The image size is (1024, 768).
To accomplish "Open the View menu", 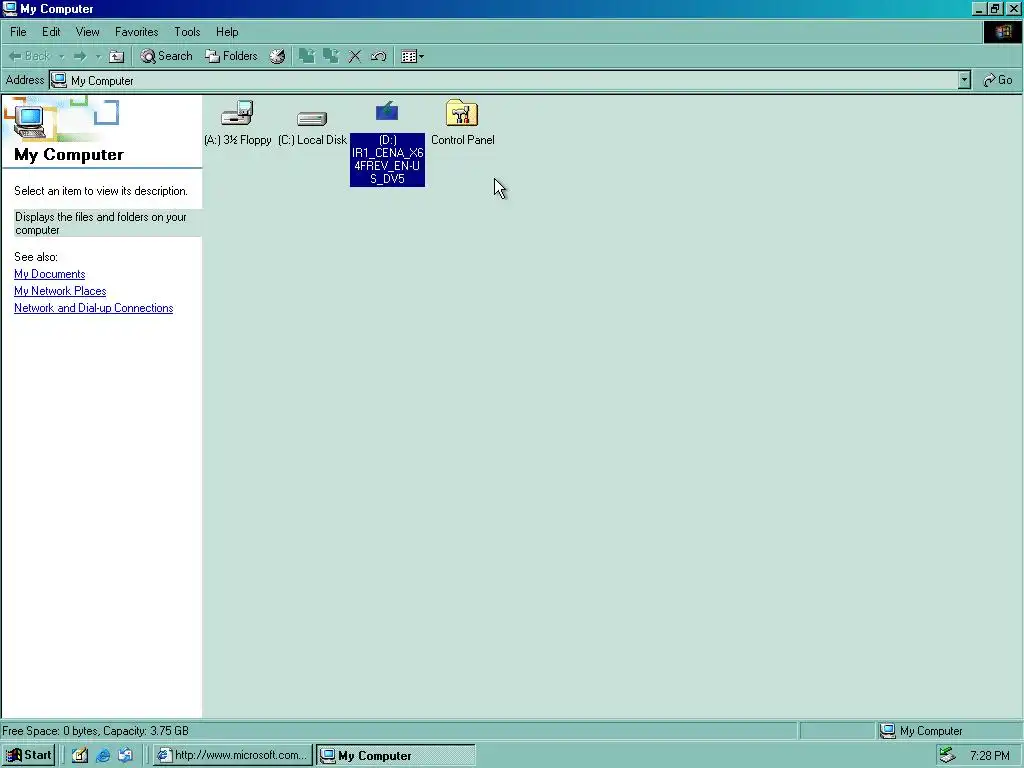I will [88, 31].
